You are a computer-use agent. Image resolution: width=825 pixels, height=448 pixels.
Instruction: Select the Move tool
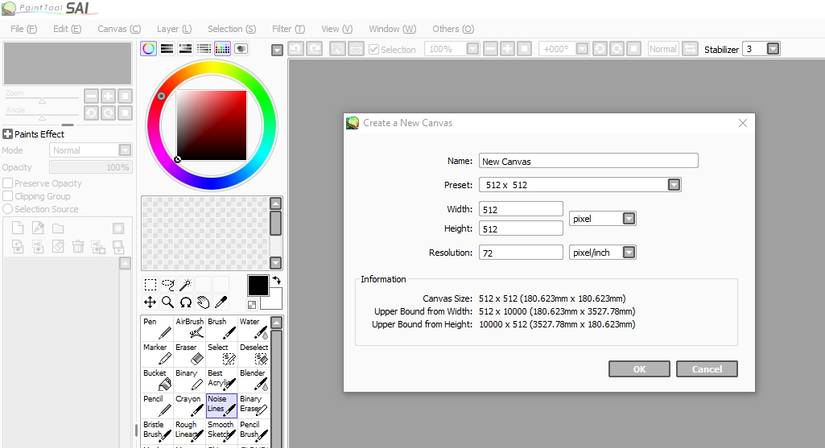tap(150, 302)
